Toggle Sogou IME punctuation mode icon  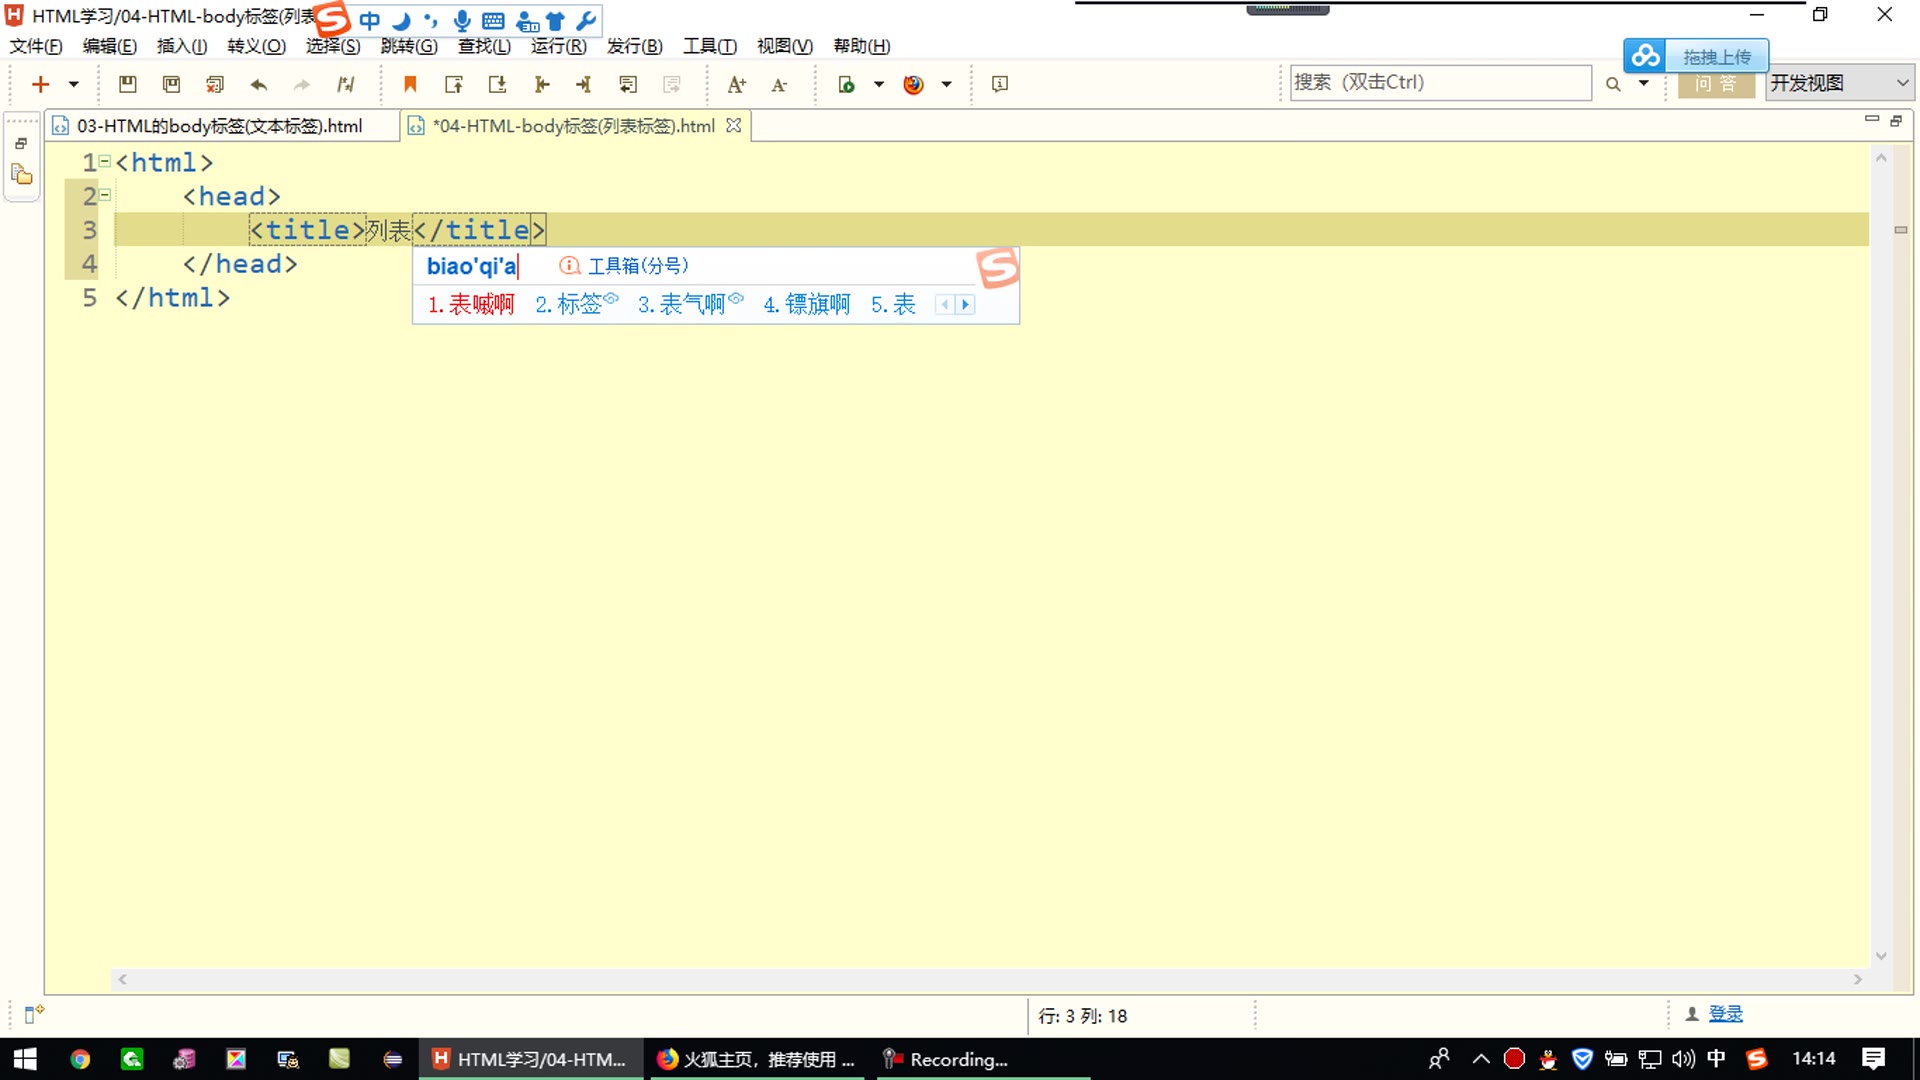[x=431, y=21]
